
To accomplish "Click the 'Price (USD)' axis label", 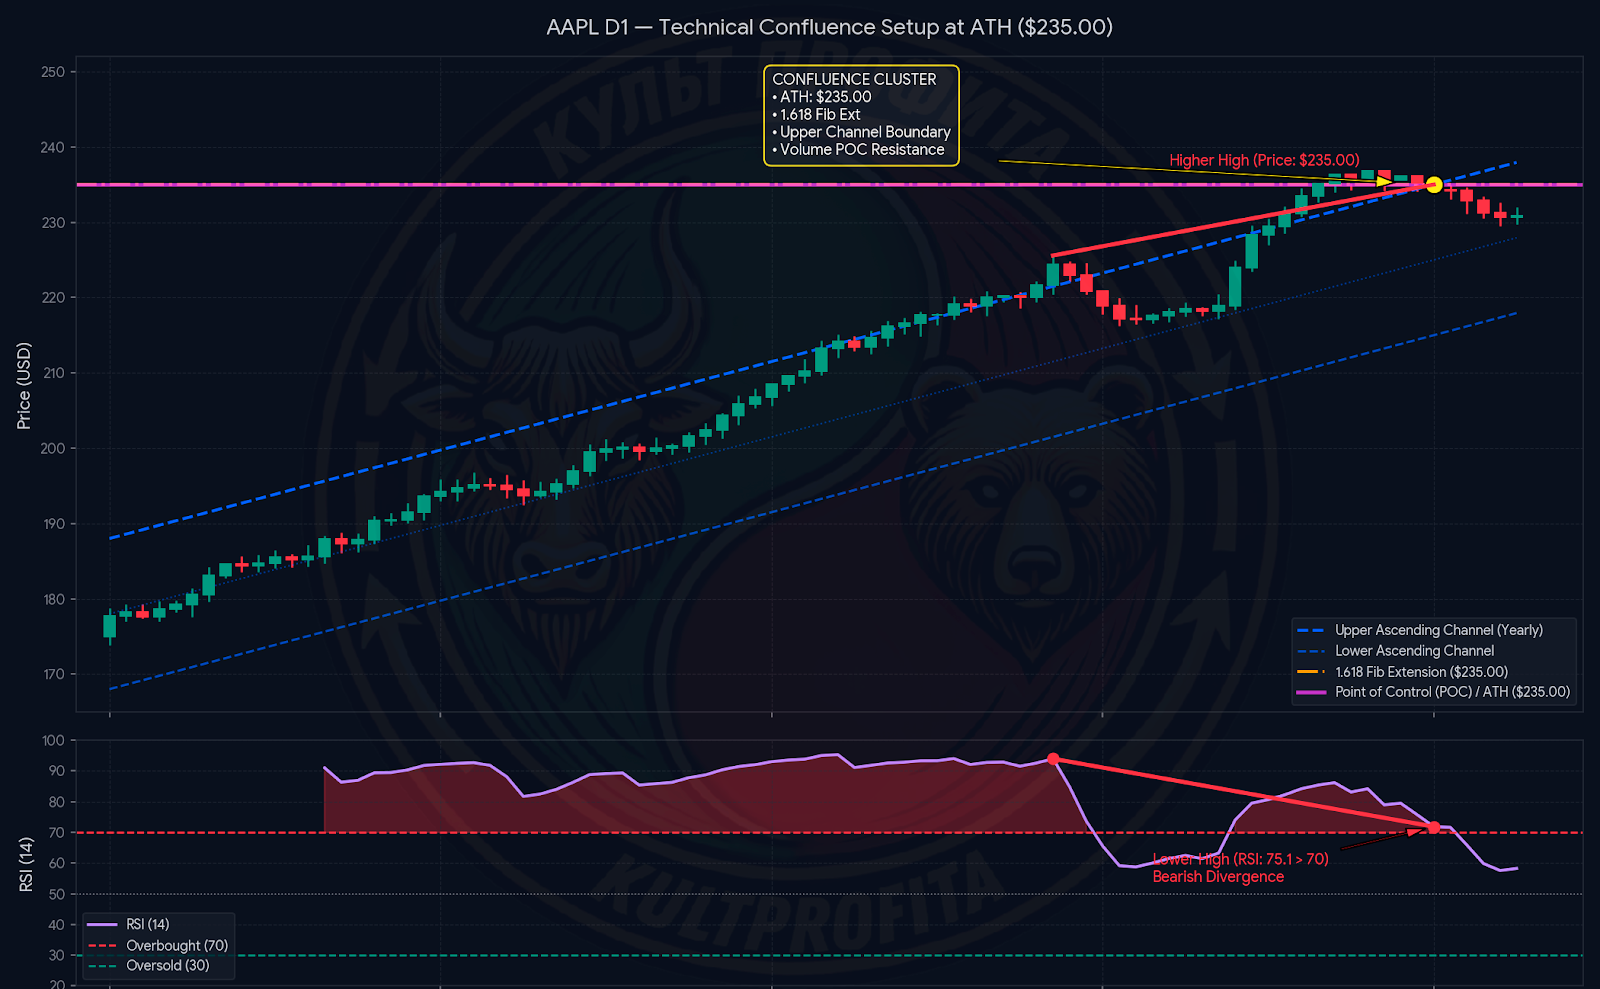I will (24, 386).
